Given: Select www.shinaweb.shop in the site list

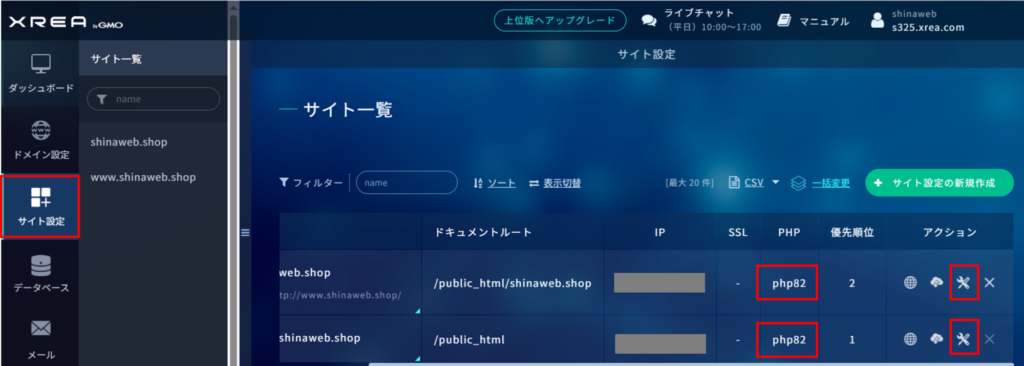Looking at the screenshot, I should [x=143, y=177].
